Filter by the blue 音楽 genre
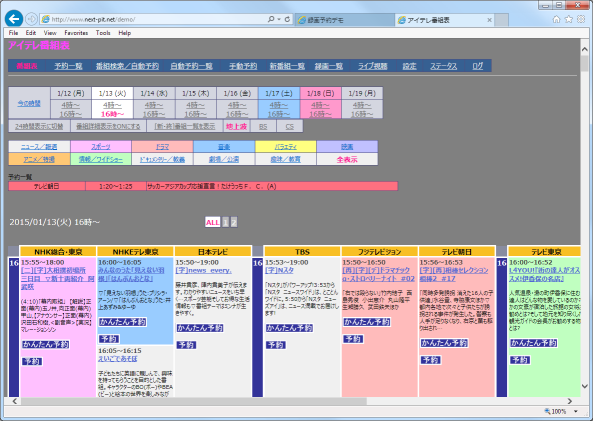This screenshot has width=593, height=421. pyautogui.click(x=224, y=147)
